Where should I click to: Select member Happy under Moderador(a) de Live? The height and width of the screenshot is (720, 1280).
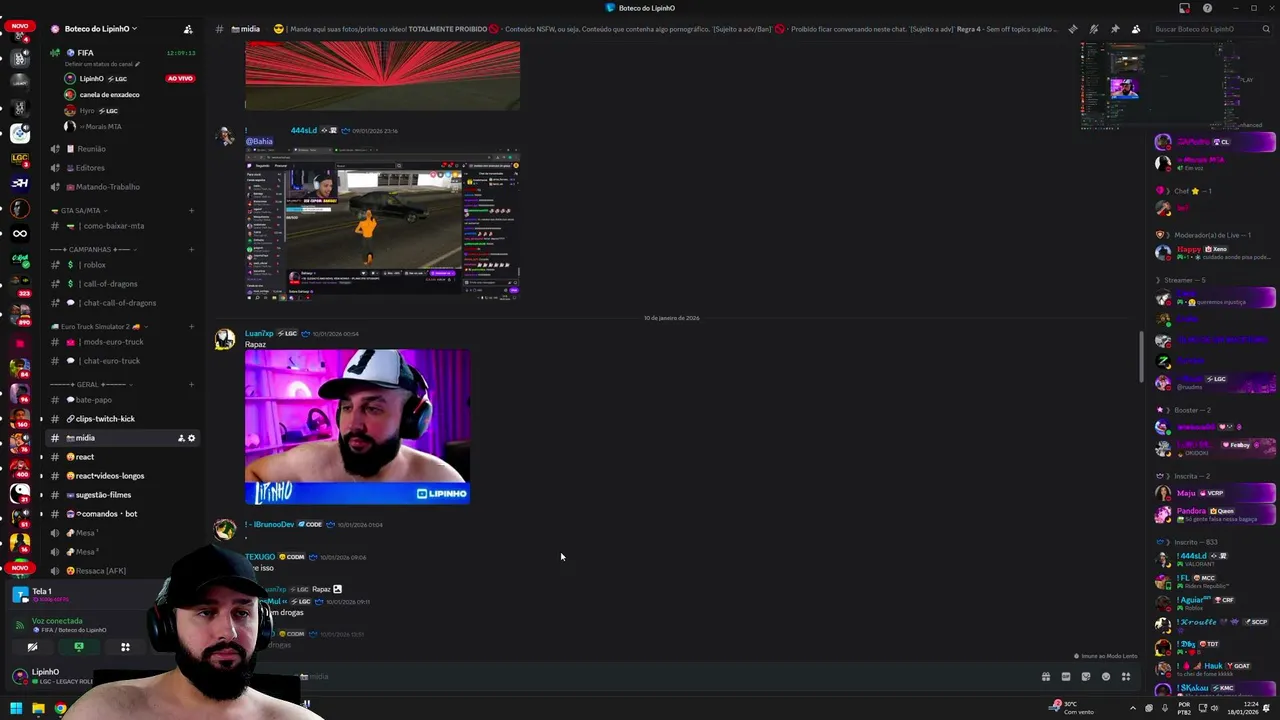pyautogui.click(x=1213, y=253)
